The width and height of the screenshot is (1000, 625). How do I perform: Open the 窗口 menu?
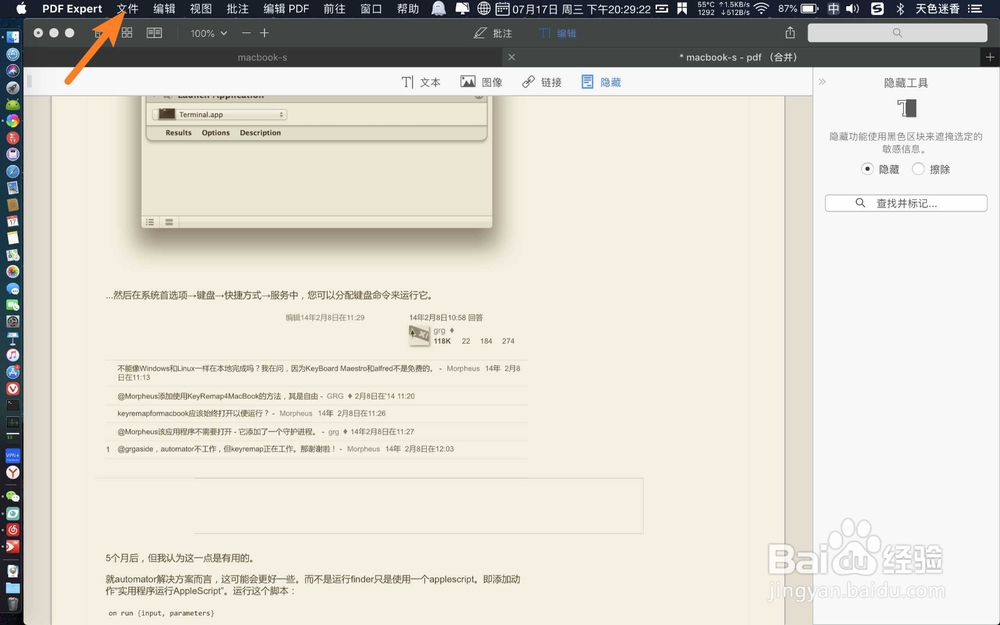(x=371, y=8)
